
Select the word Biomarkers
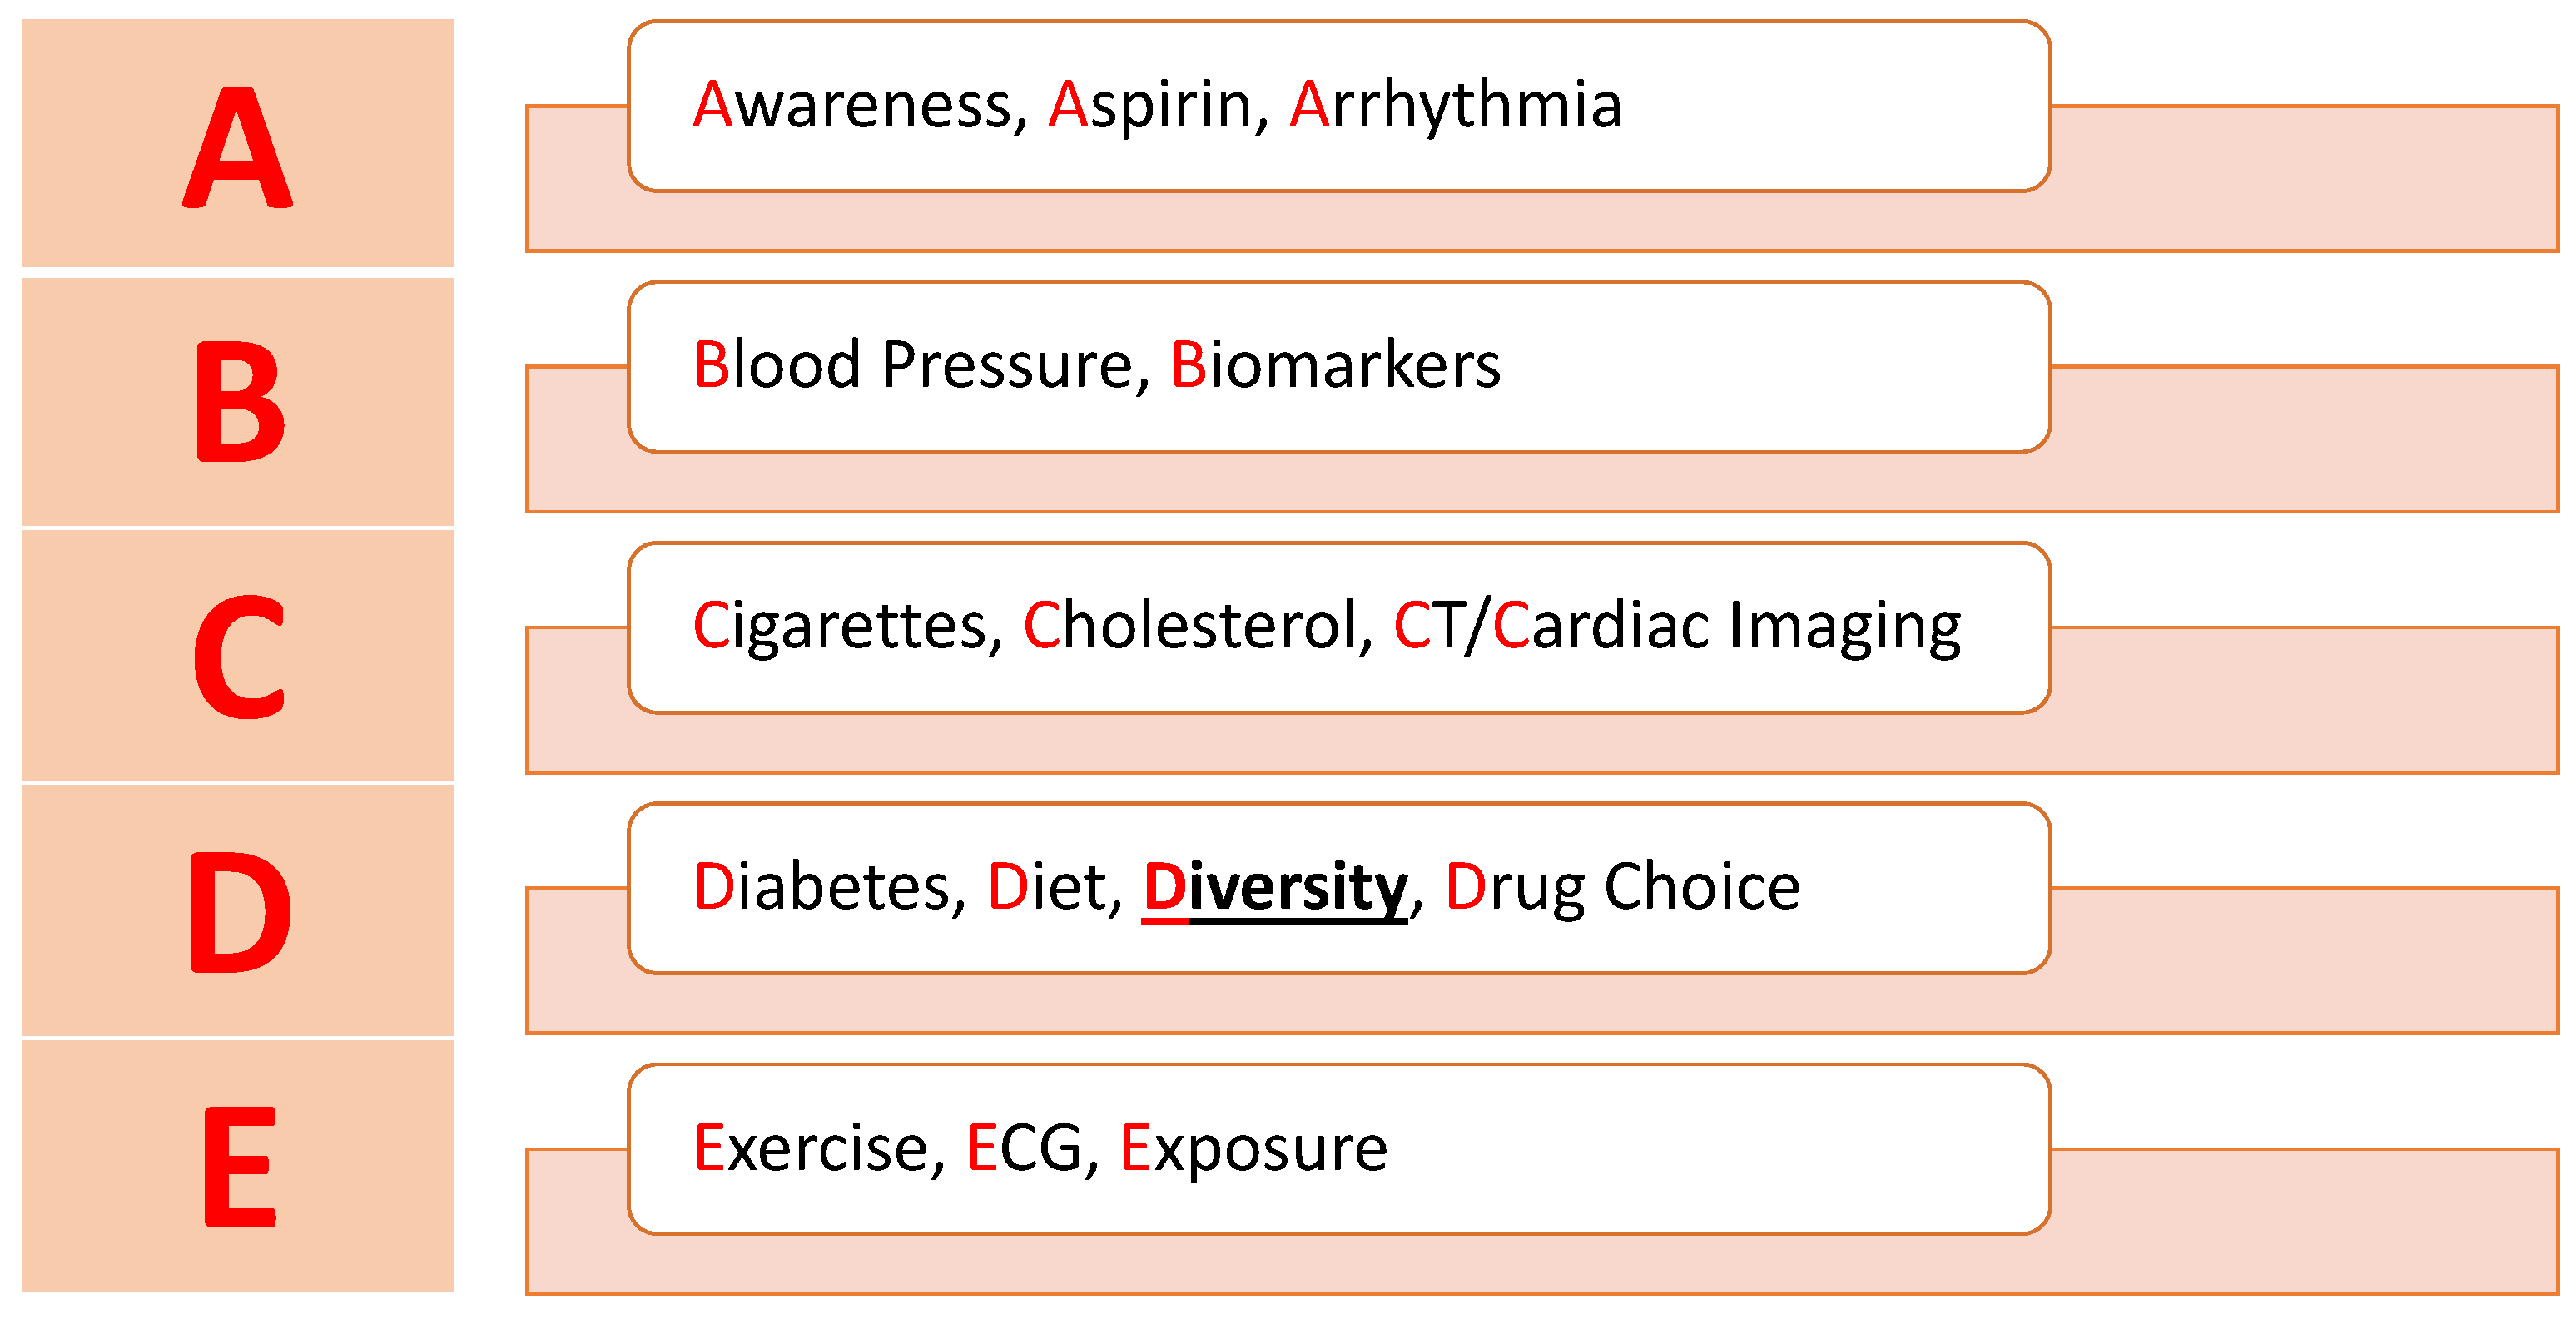tap(1335, 365)
